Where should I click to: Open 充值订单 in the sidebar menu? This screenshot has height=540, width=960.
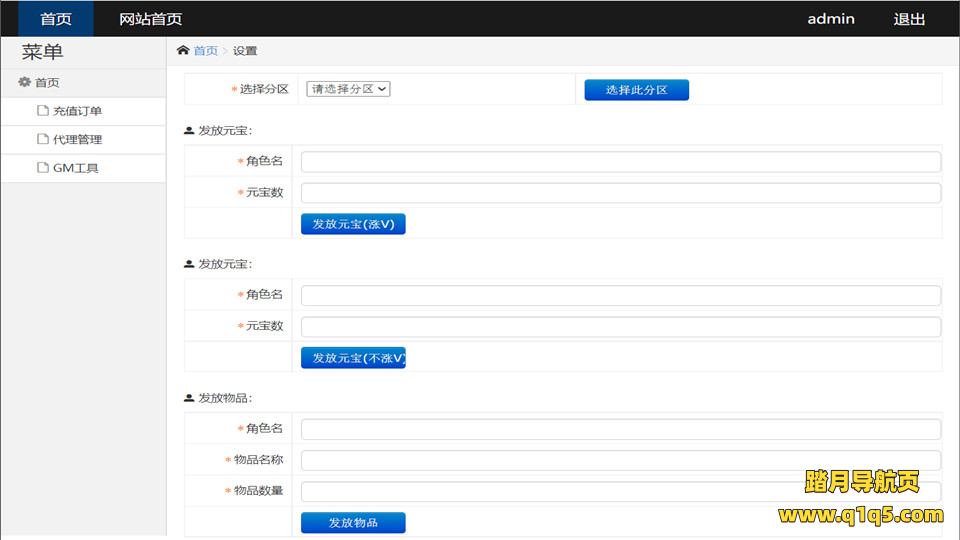pyautogui.click(x=77, y=111)
